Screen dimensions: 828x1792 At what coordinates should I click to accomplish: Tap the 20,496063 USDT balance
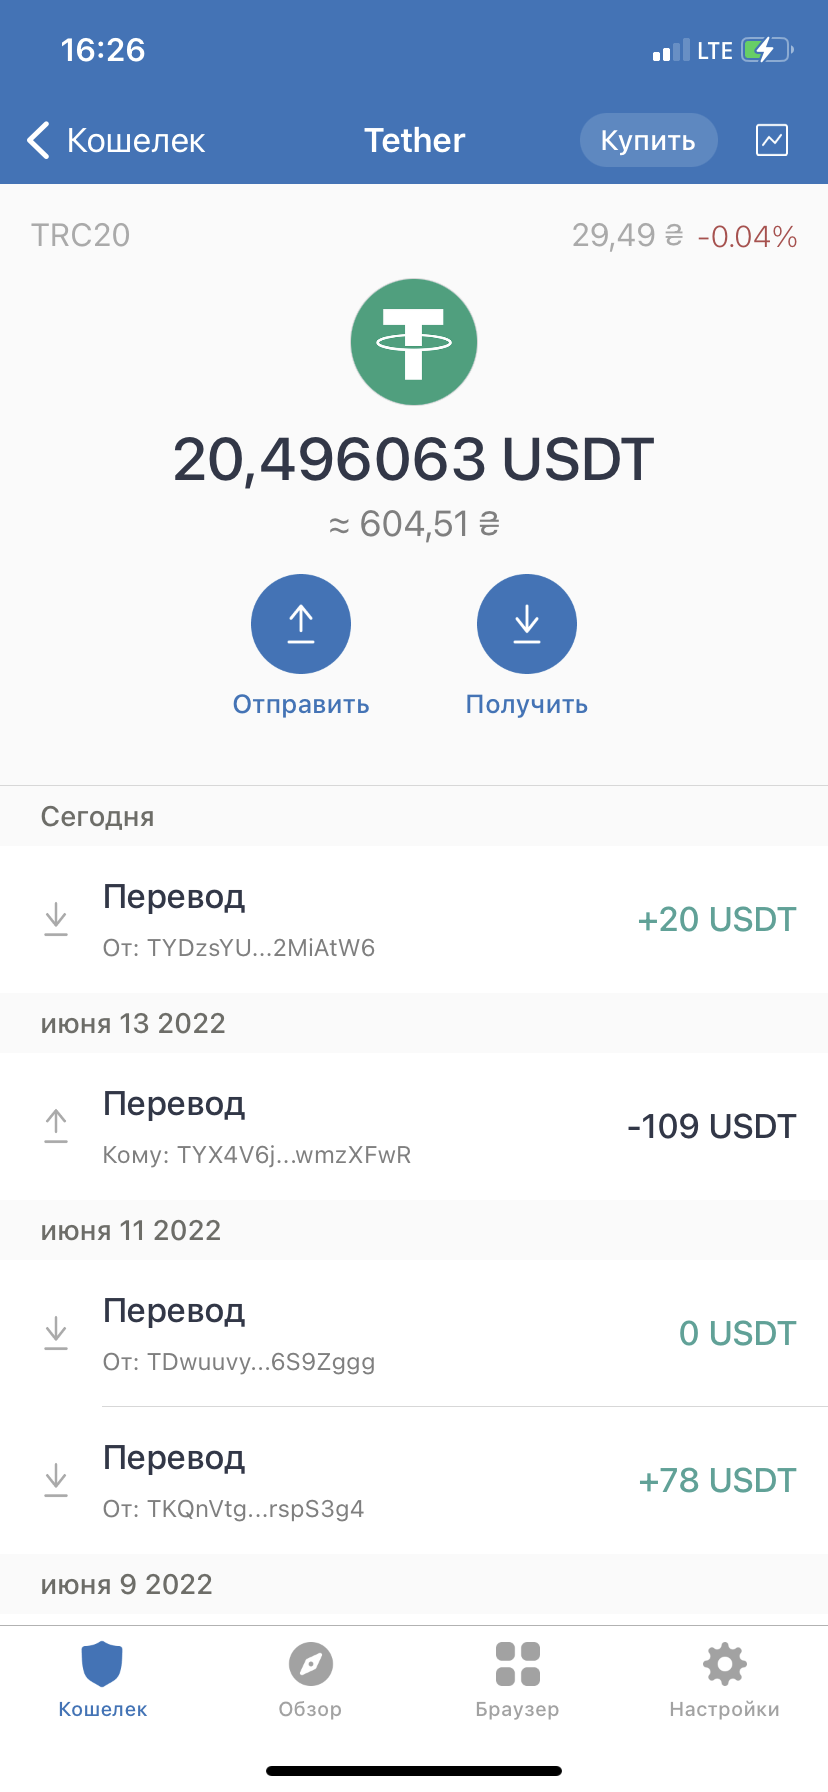coord(414,460)
